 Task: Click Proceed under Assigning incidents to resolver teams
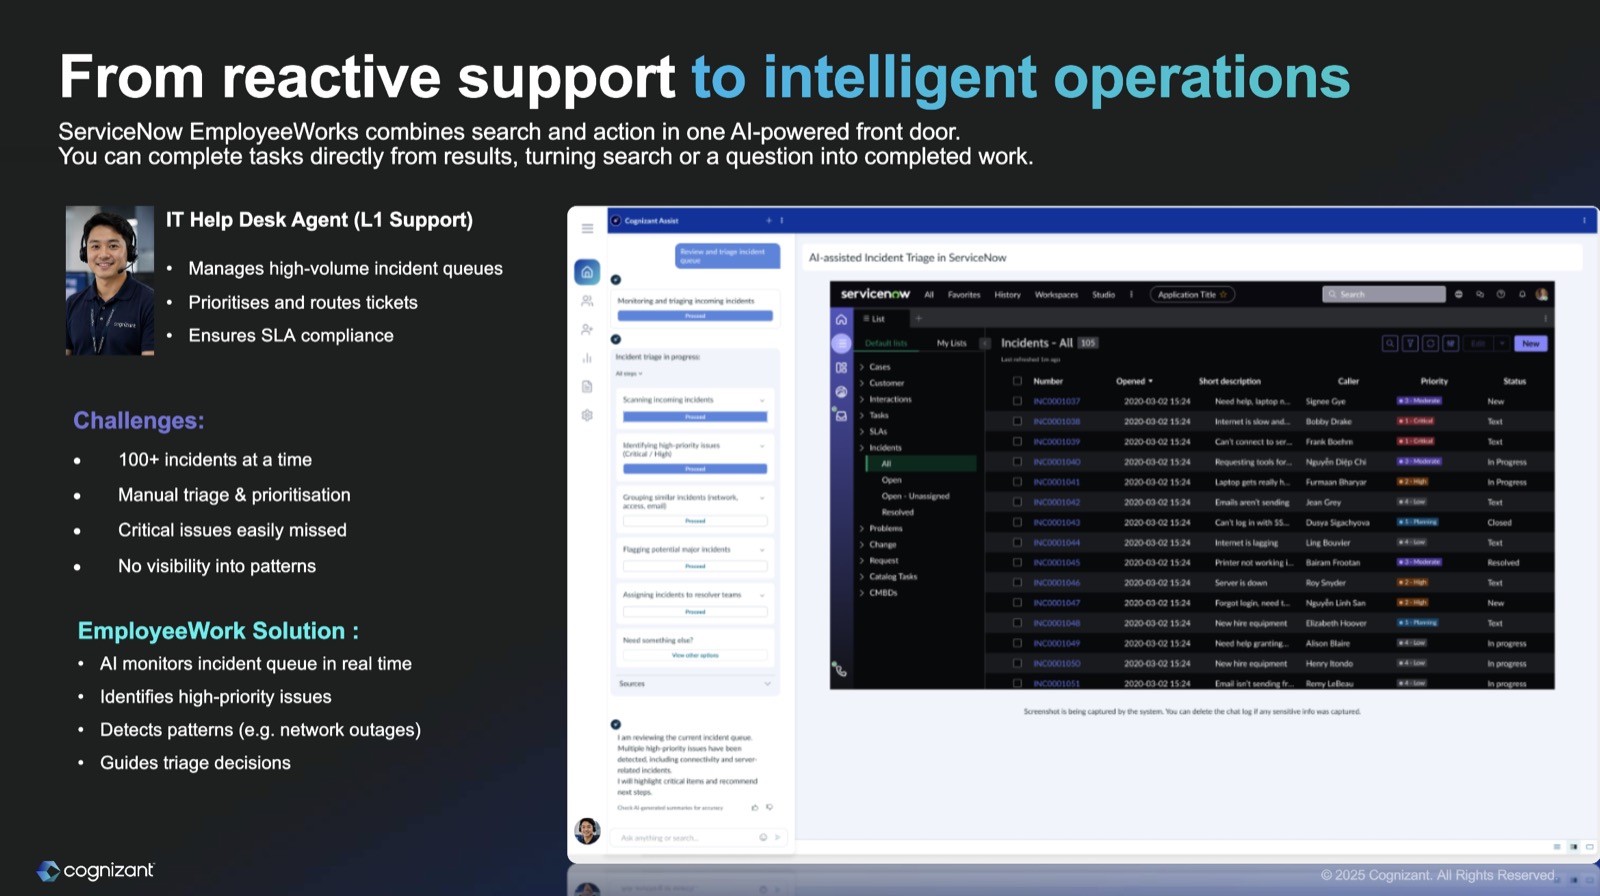coord(695,611)
